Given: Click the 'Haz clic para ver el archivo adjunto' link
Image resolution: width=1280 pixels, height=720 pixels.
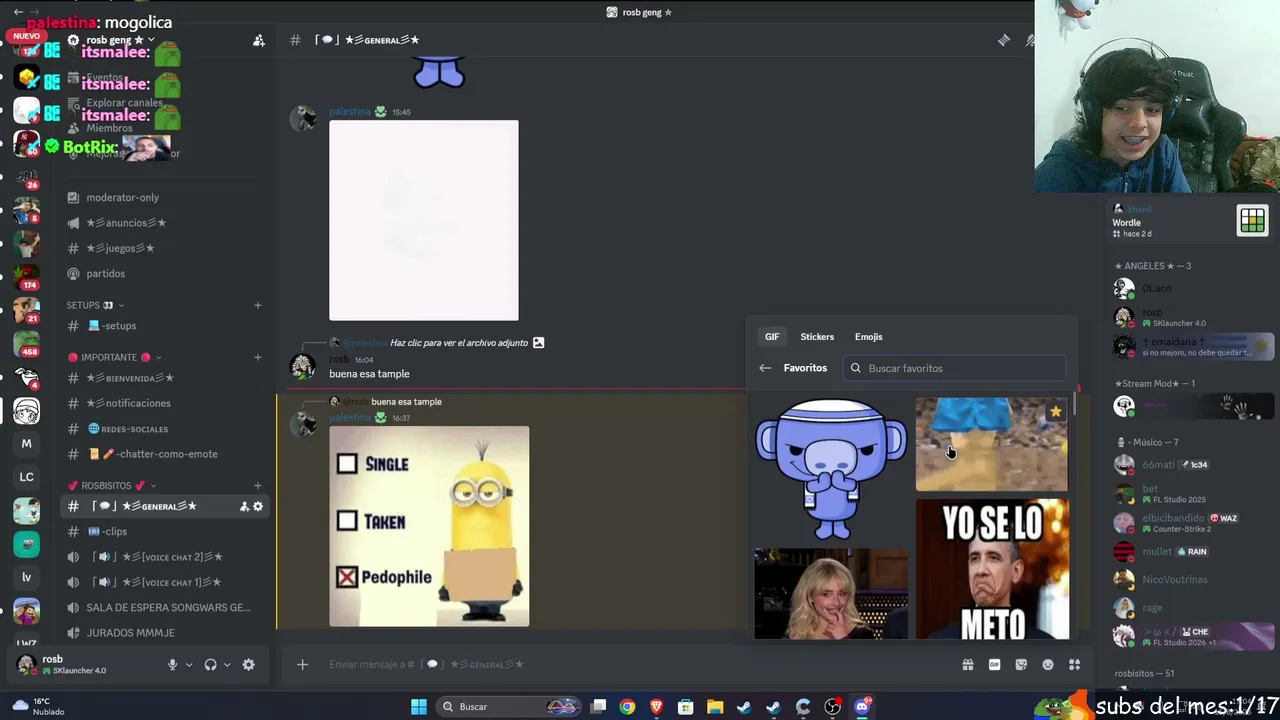Looking at the screenshot, I should pyautogui.click(x=459, y=343).
